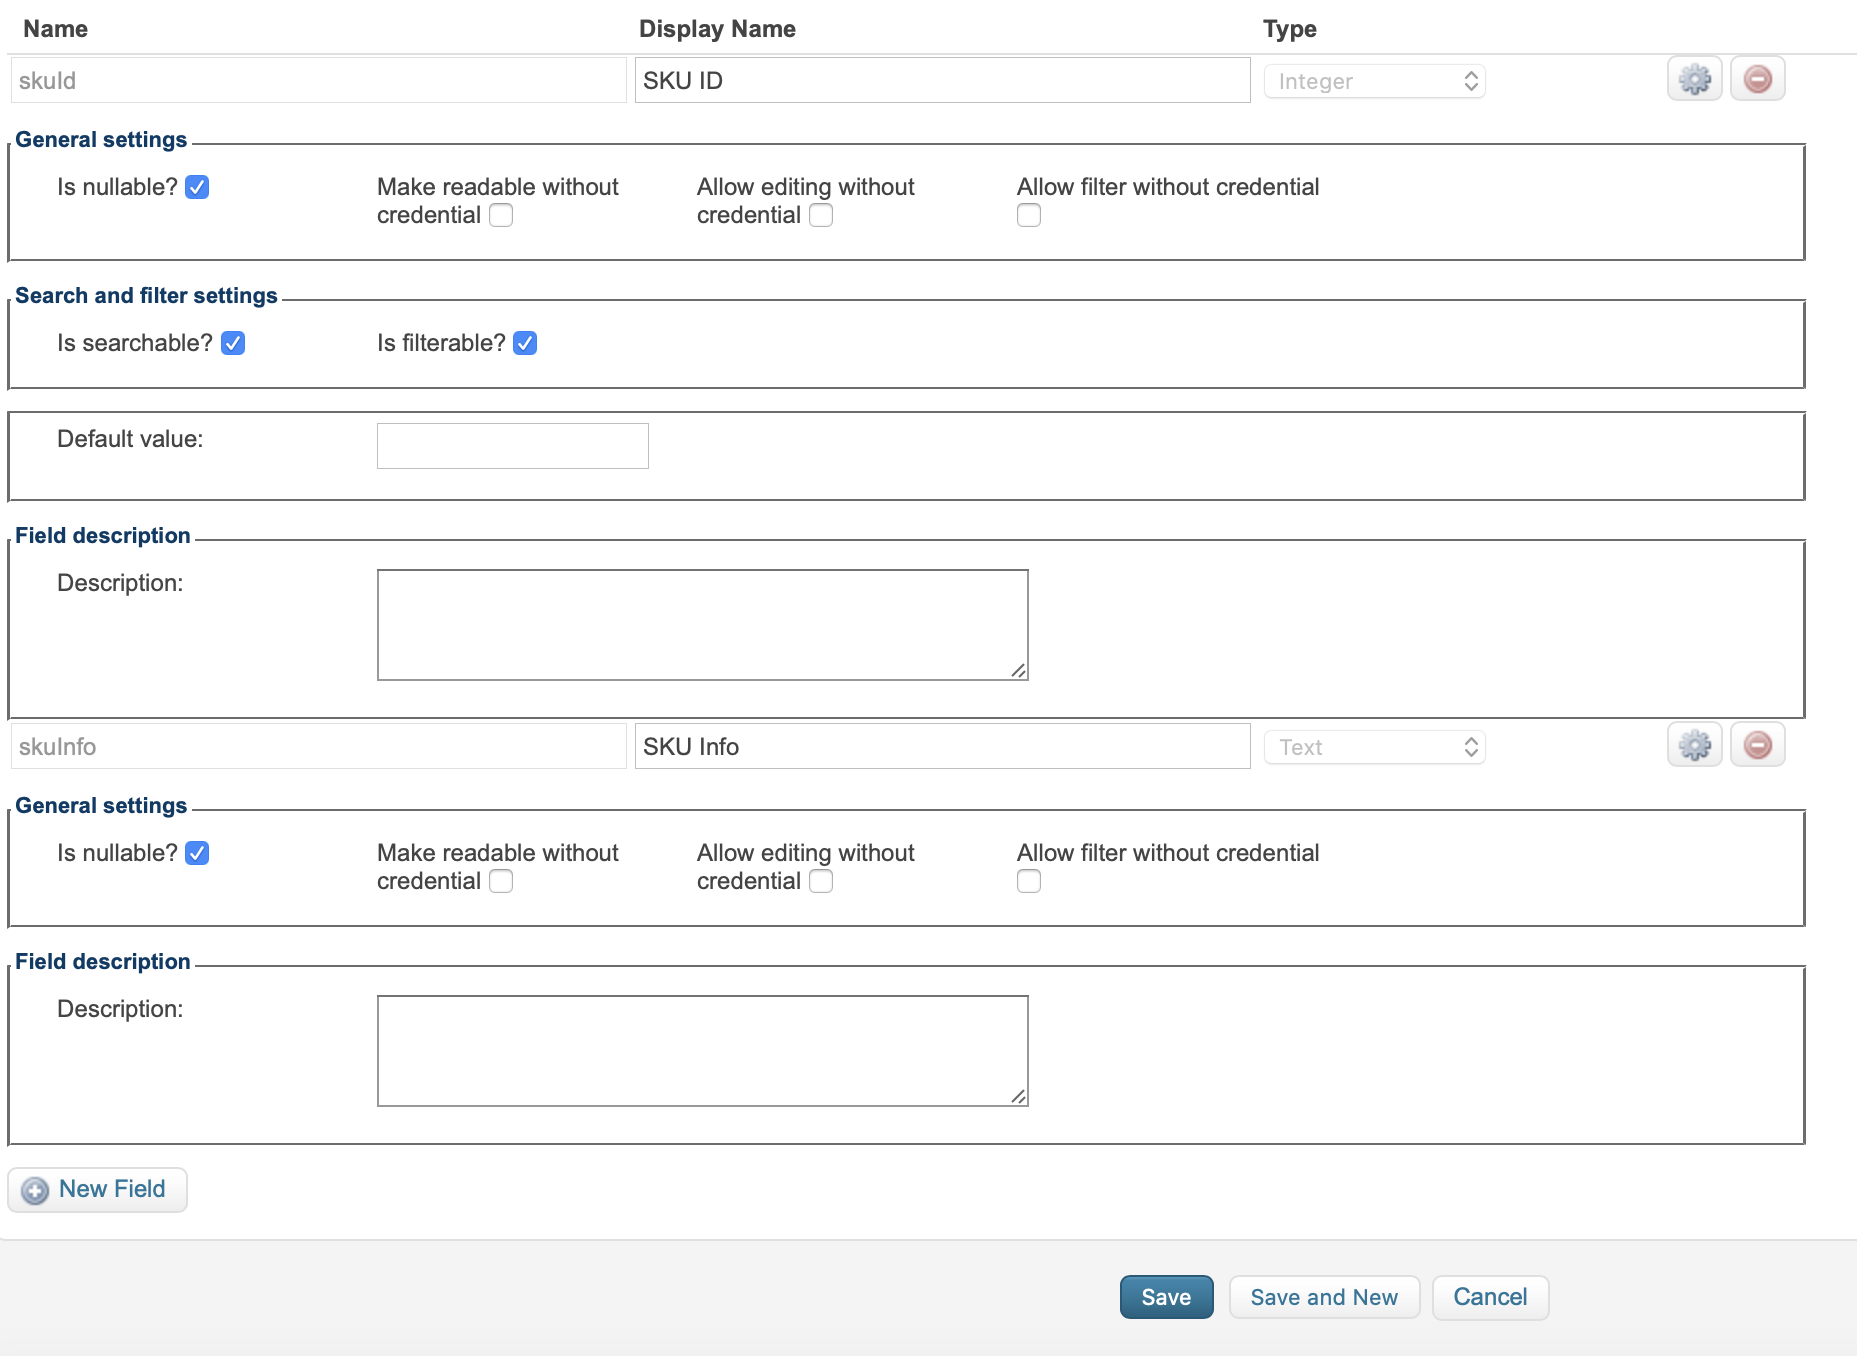Click the Cancel button

click(x=1489, y=1297)
